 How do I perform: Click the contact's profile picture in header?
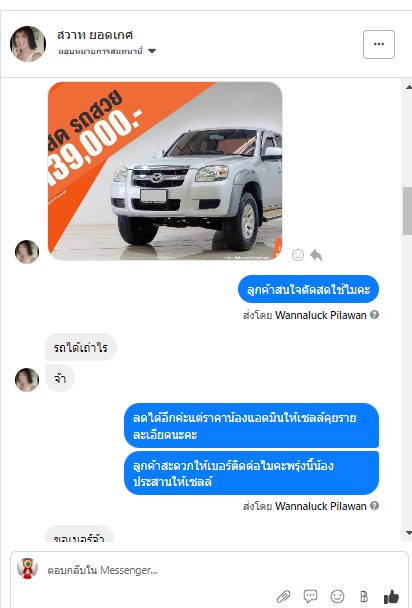[x=28, y=44]
